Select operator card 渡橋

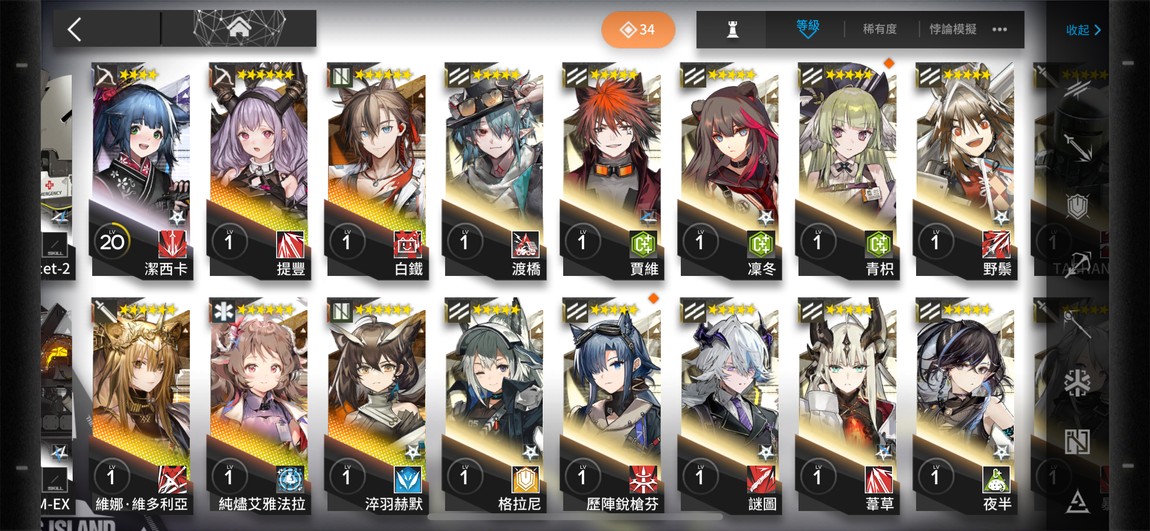coord(494,171)
